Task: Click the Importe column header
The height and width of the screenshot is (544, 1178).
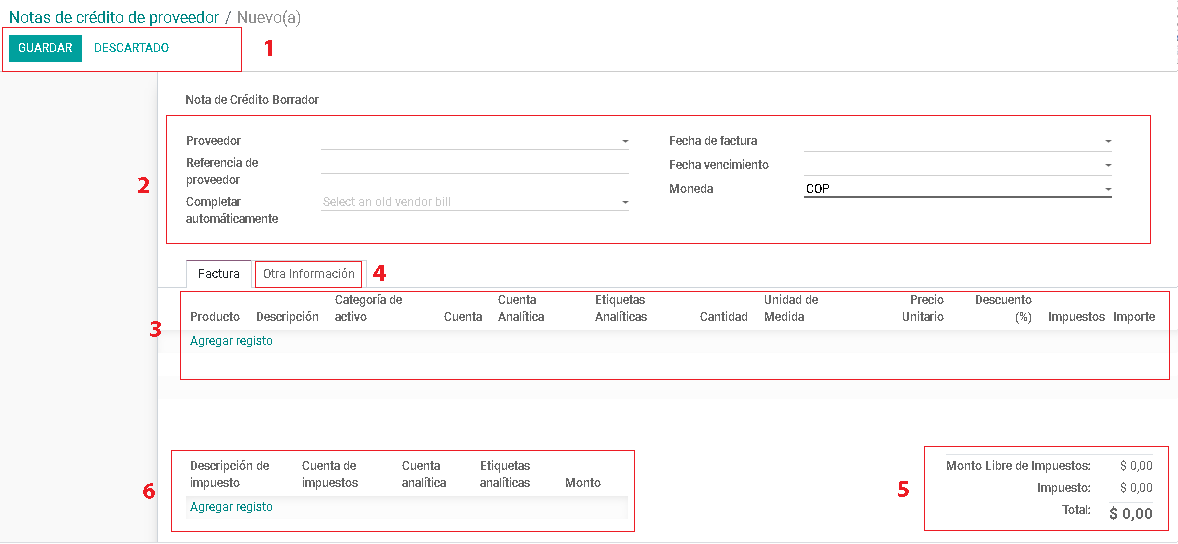Action: [x=1134, y=317]
